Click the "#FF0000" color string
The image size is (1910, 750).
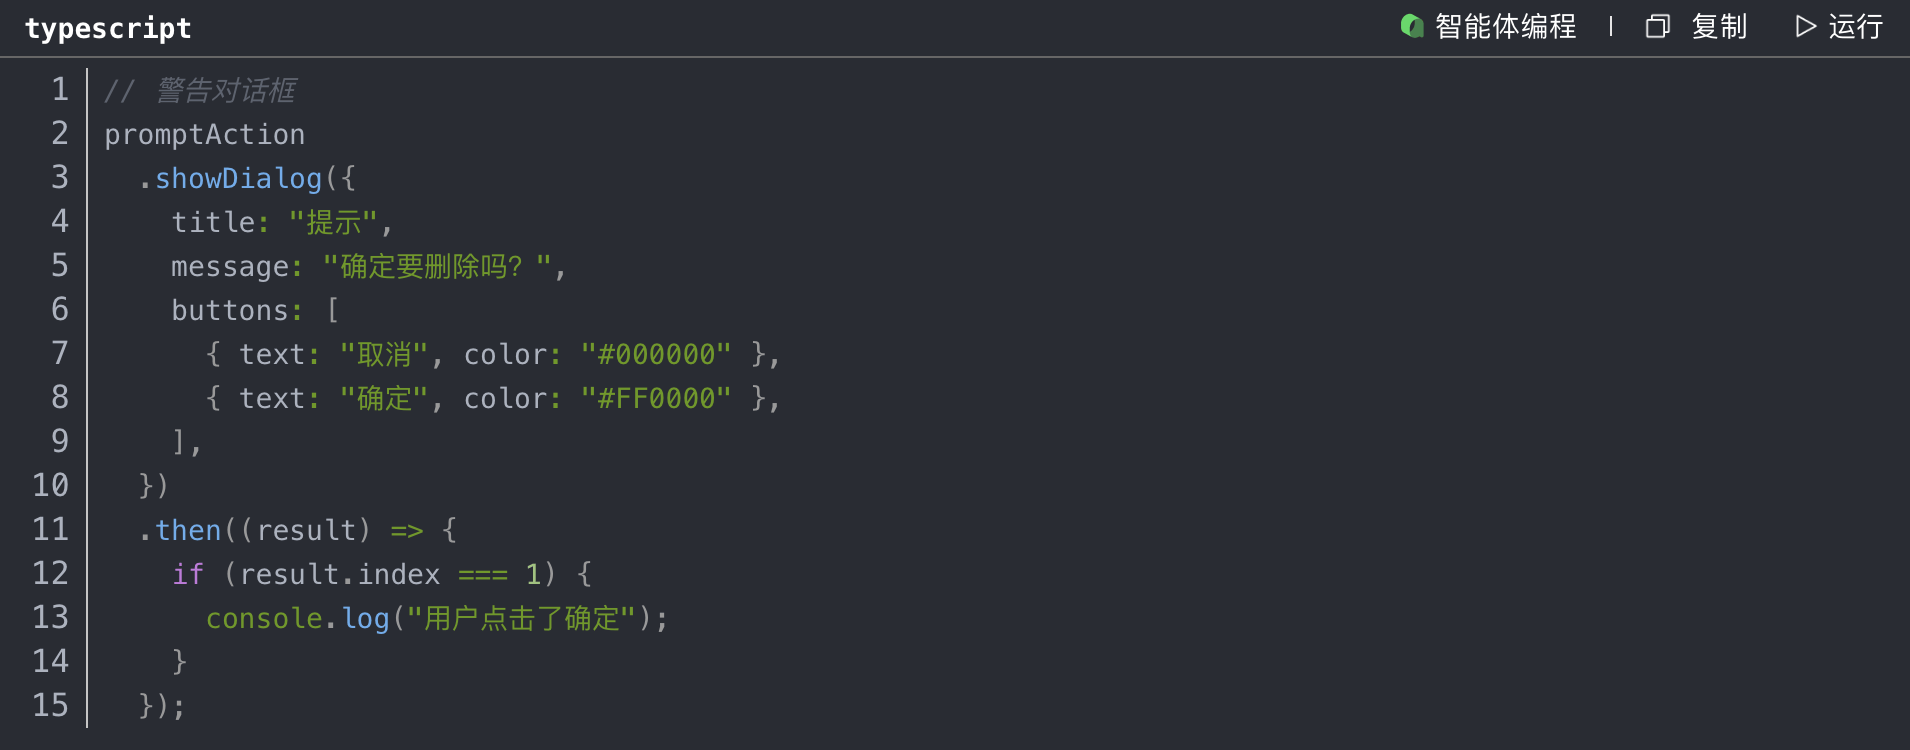point(656,399)
